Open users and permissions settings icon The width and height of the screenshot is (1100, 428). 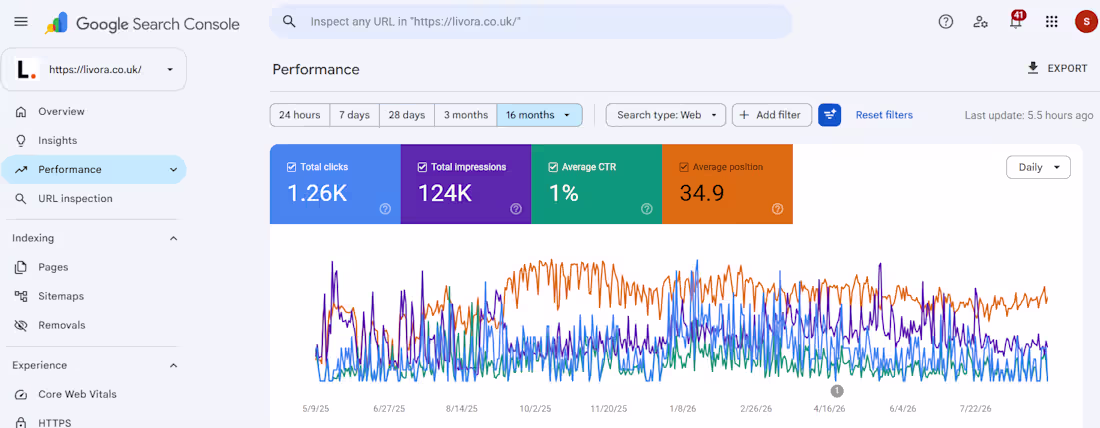981,22
